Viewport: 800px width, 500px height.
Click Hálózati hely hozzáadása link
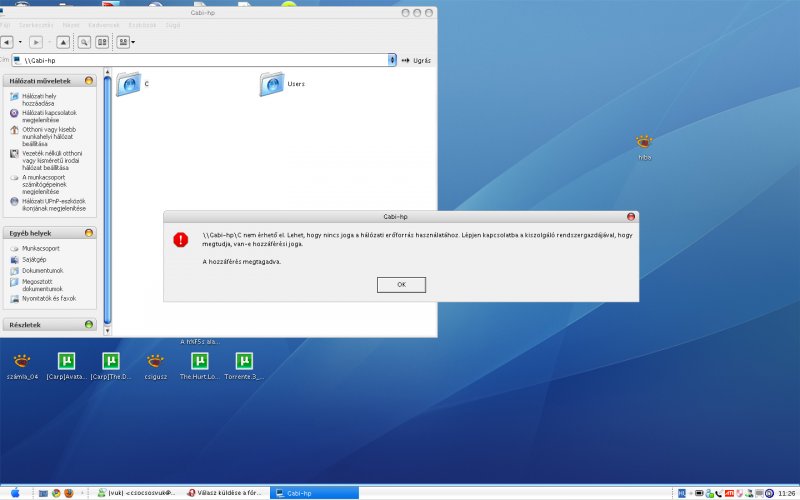[x=39, y=99]
